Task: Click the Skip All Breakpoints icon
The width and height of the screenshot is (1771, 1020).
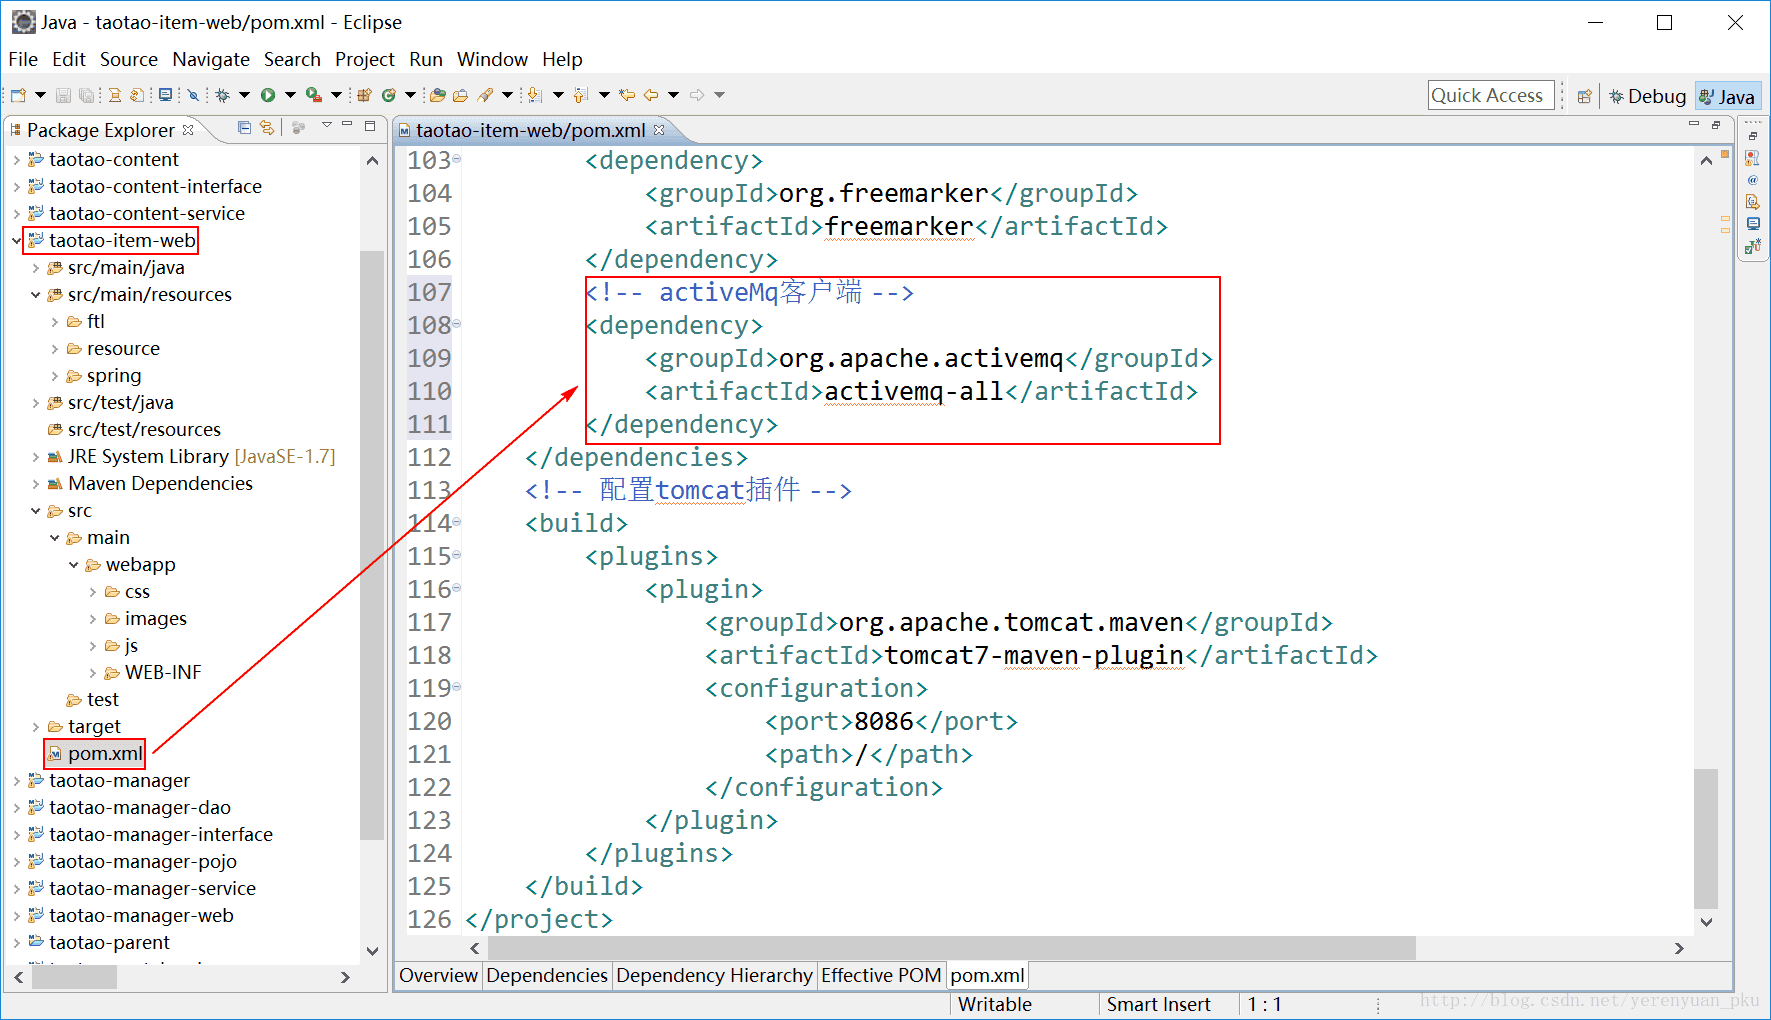Action: click(193, 95)
